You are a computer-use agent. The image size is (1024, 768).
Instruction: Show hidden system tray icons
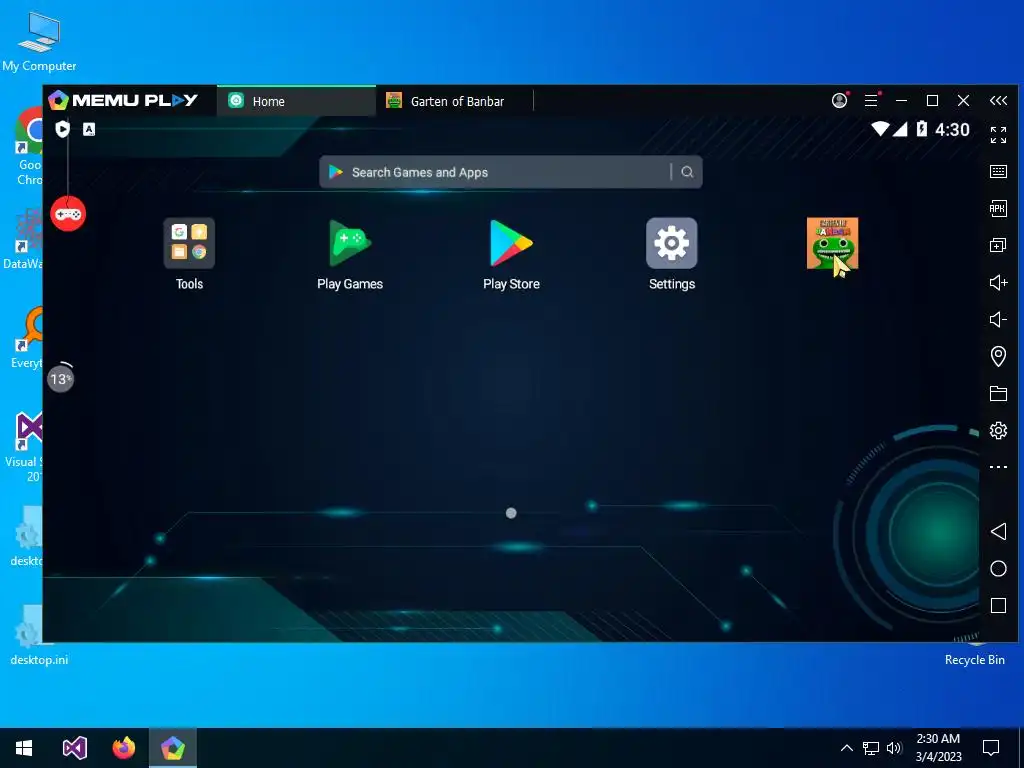click(846, 748)
